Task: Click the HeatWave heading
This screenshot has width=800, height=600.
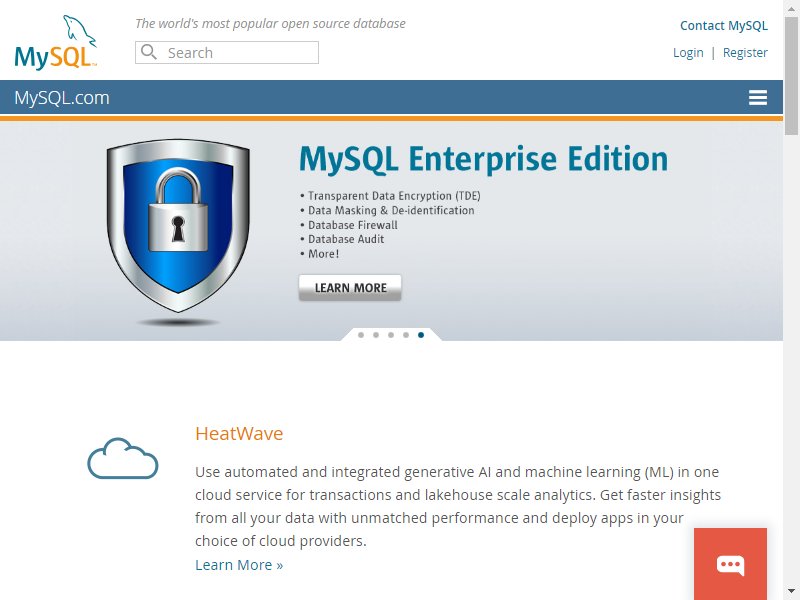Action: pos(239,434)
